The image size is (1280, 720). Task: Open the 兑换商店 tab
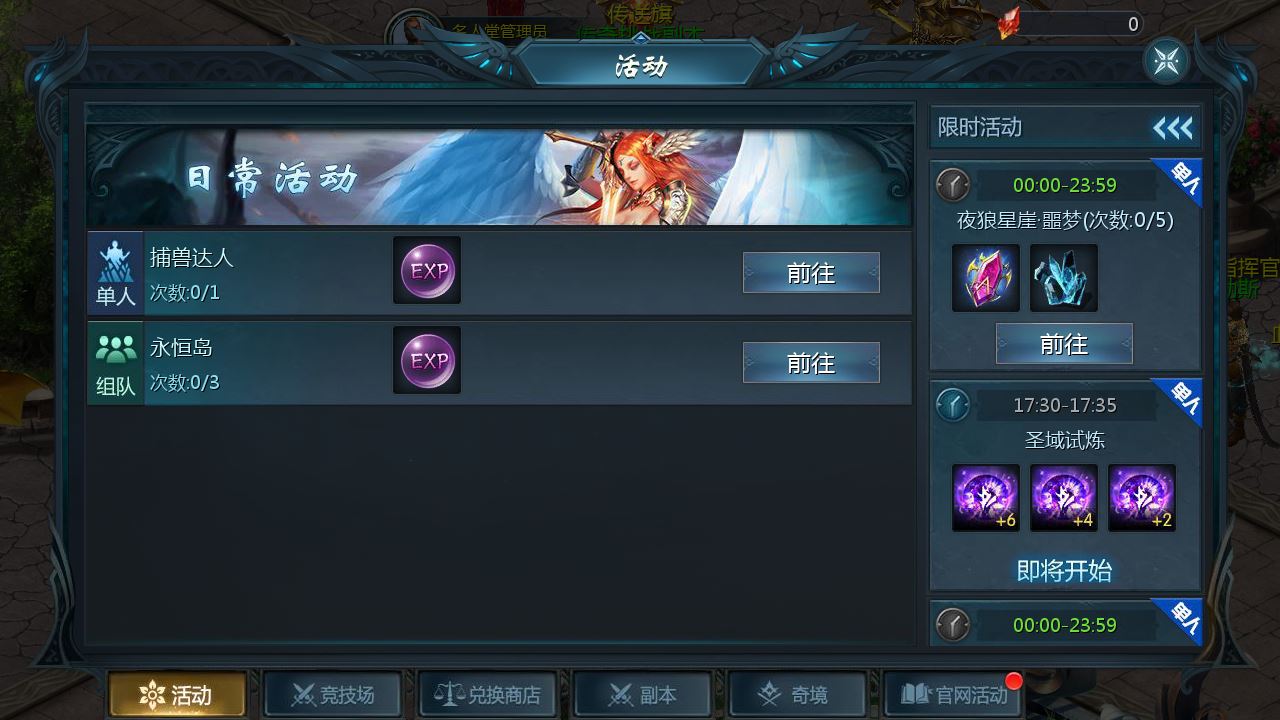click(489, 694)
